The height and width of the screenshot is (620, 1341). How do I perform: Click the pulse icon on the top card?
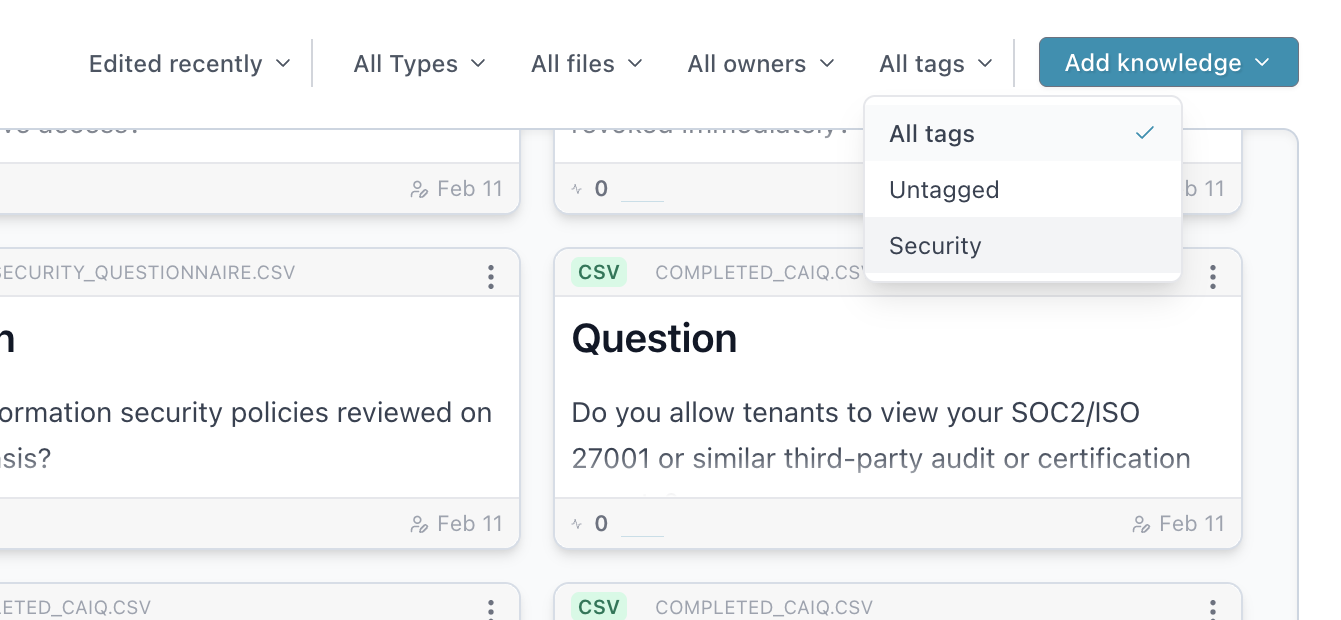click(x=578, y=188)
